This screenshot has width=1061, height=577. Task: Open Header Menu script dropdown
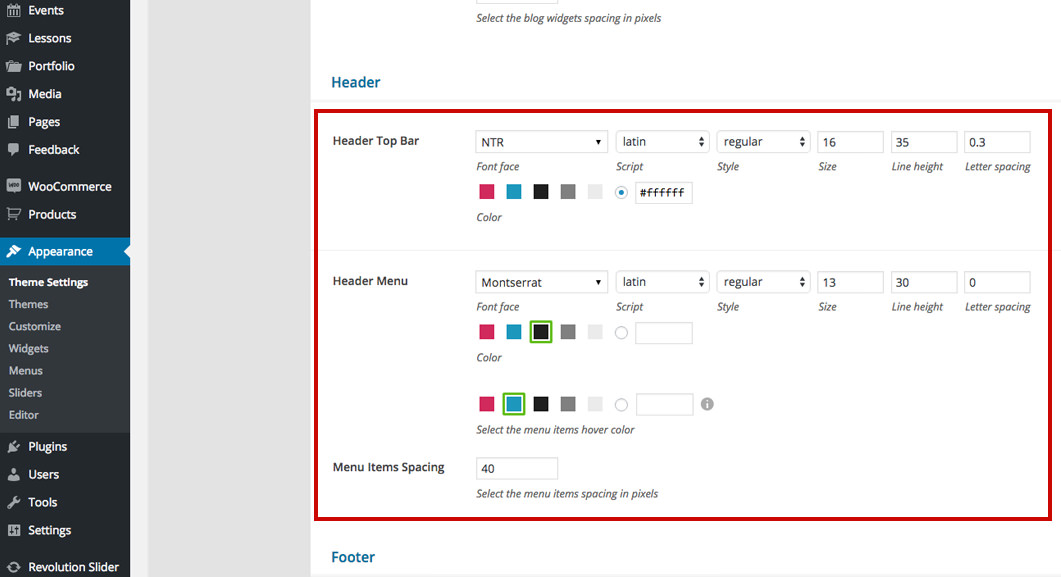tap(662, 281)
